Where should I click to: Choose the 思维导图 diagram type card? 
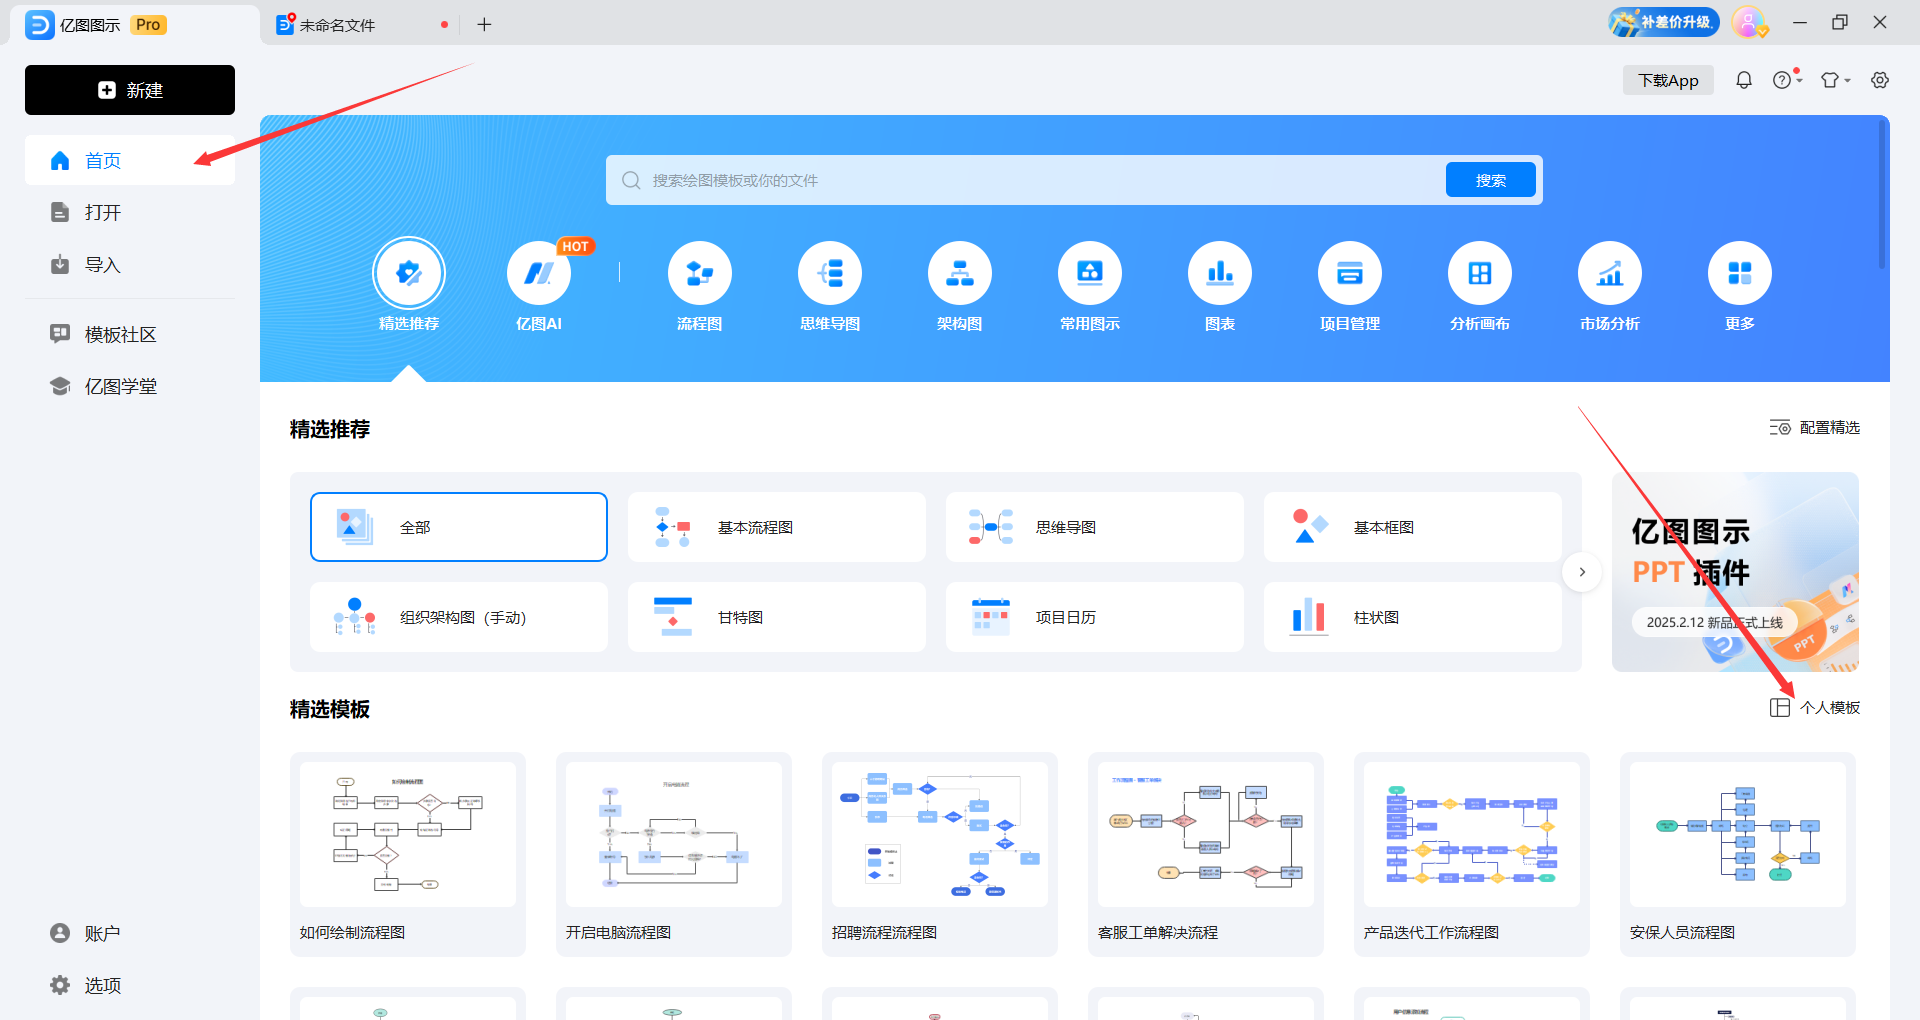click(x=1095, y=527)
